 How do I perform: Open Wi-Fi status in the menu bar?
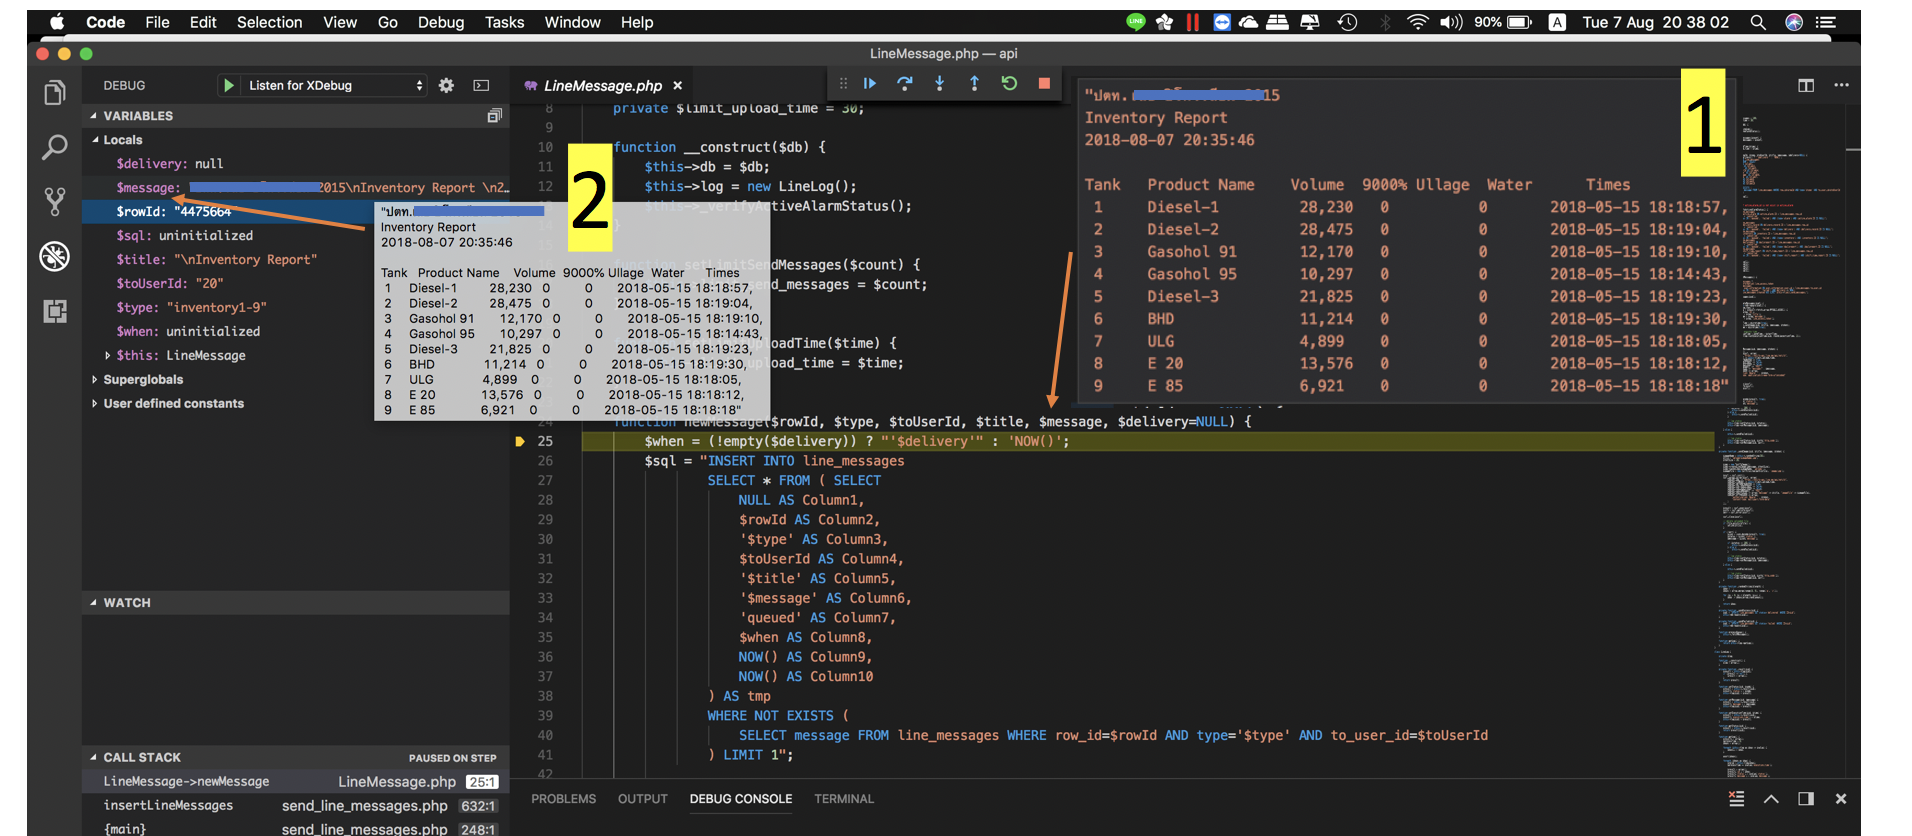1418,22
